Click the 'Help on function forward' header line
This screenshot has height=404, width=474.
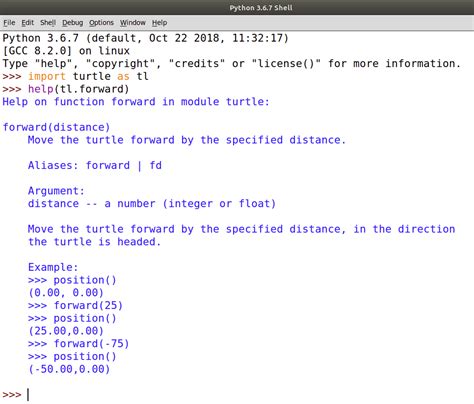tap(136, 102)
